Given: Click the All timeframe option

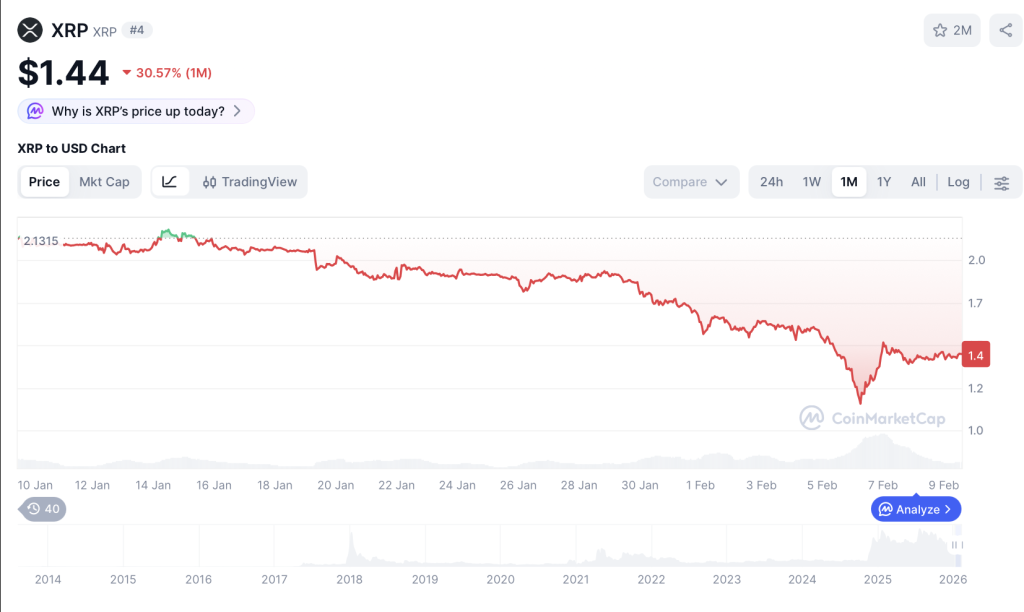Looking at the screenshot, I should 918,182.
